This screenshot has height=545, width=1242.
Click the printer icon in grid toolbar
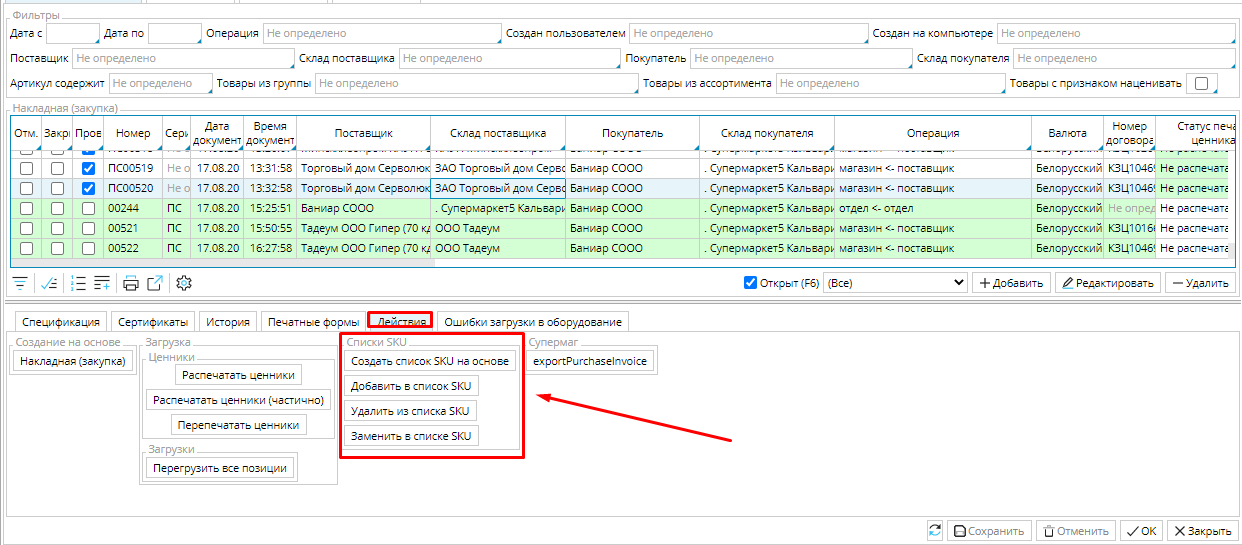pos(131,283)
